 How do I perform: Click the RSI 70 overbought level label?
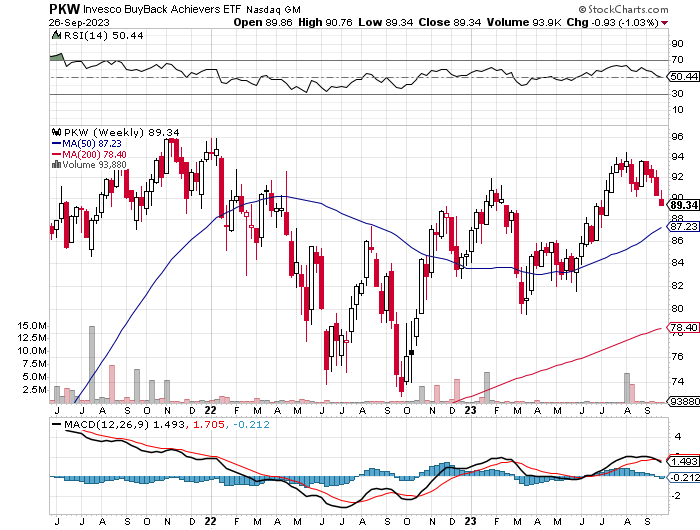click(677, 59)
